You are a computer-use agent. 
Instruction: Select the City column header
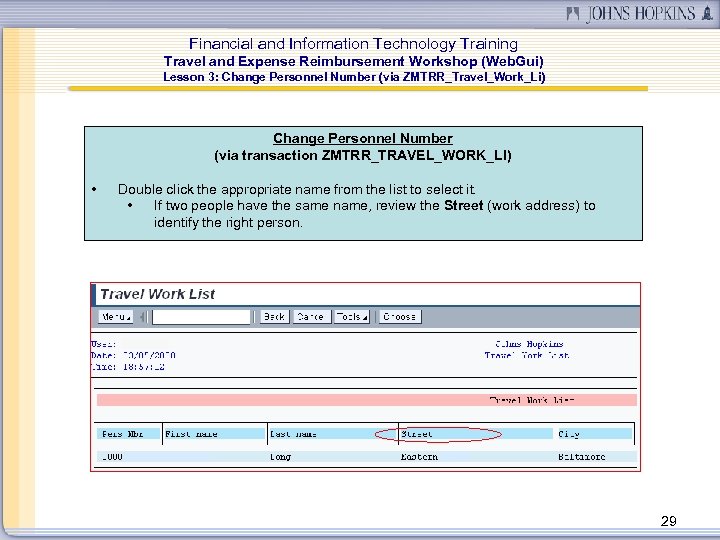click(594, 434)
